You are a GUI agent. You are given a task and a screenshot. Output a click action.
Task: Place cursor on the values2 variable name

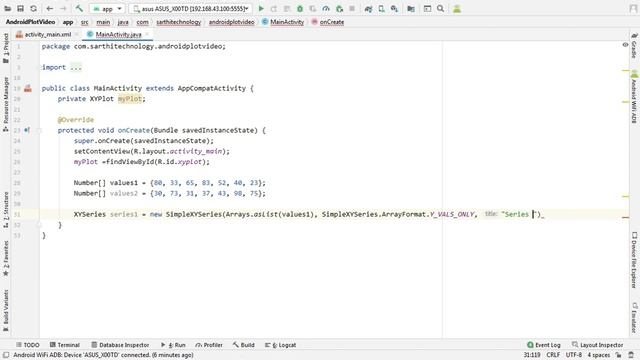[124, 193]
